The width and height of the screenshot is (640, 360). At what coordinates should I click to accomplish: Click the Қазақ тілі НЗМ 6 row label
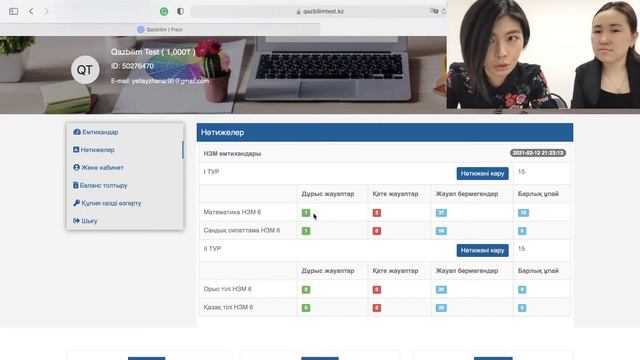click(x=228, y=307)
